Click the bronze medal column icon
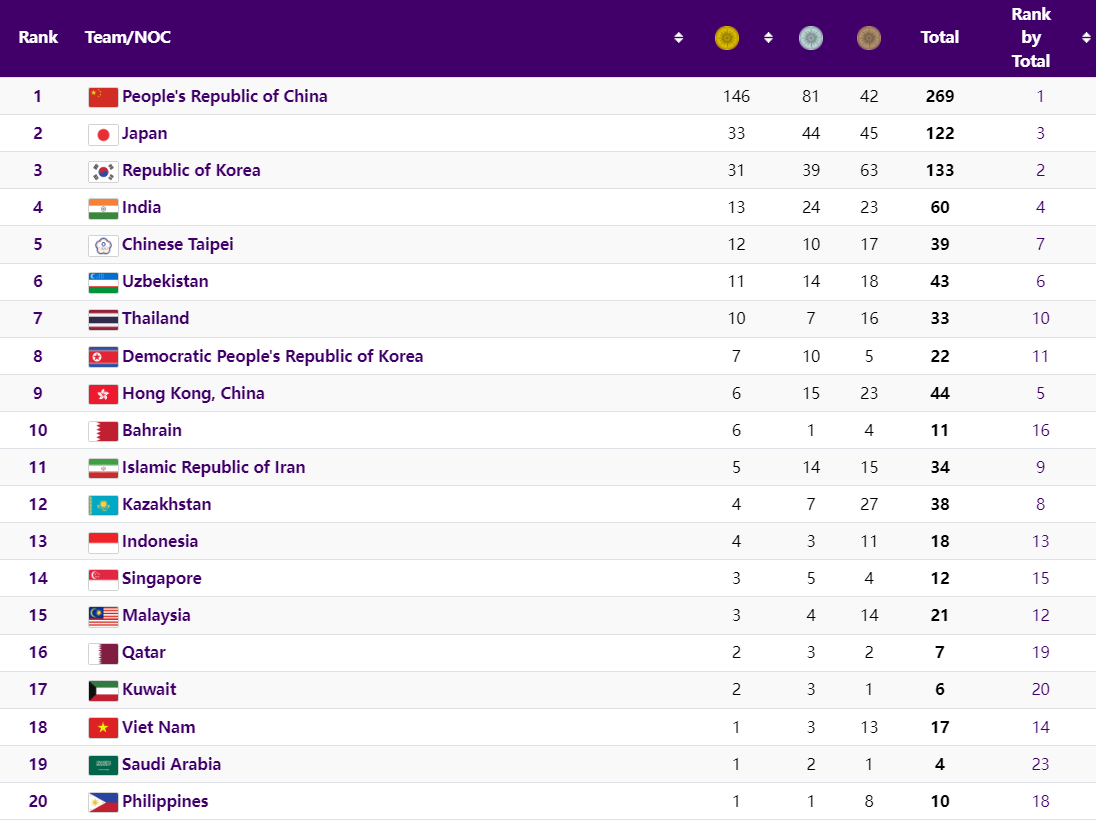The height and width of the screenshot is (820, 1096). click(869, 38)
